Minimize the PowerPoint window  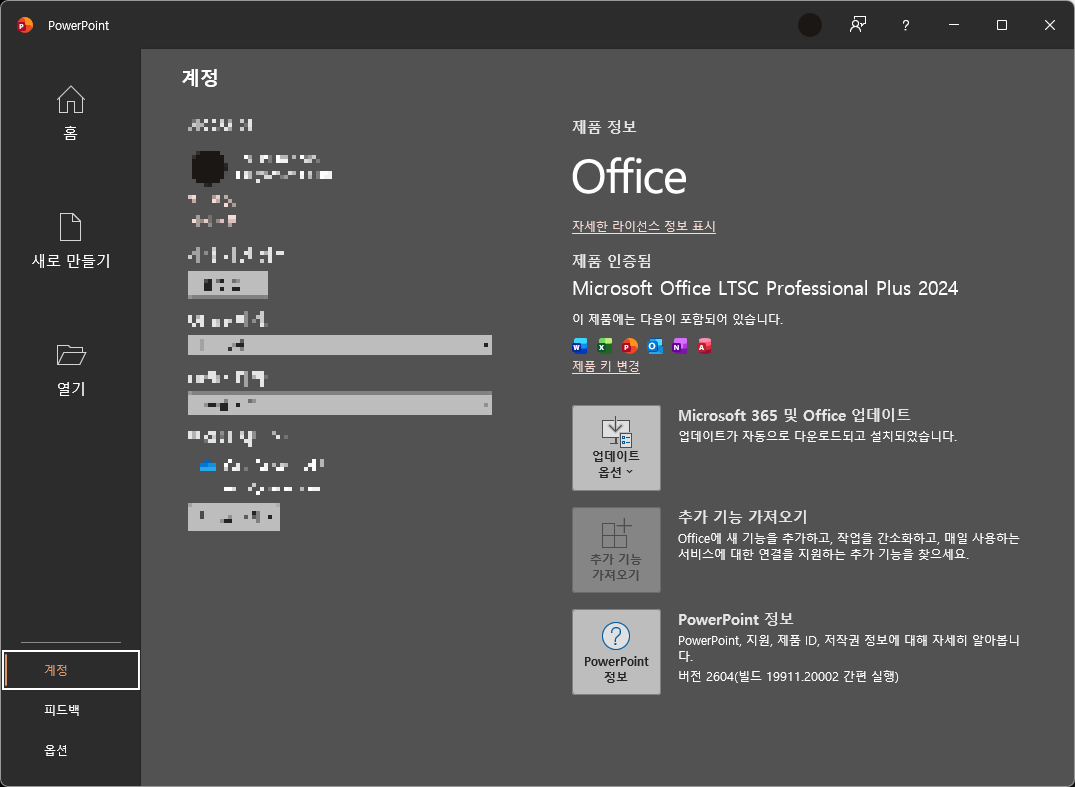click(954, 25)
